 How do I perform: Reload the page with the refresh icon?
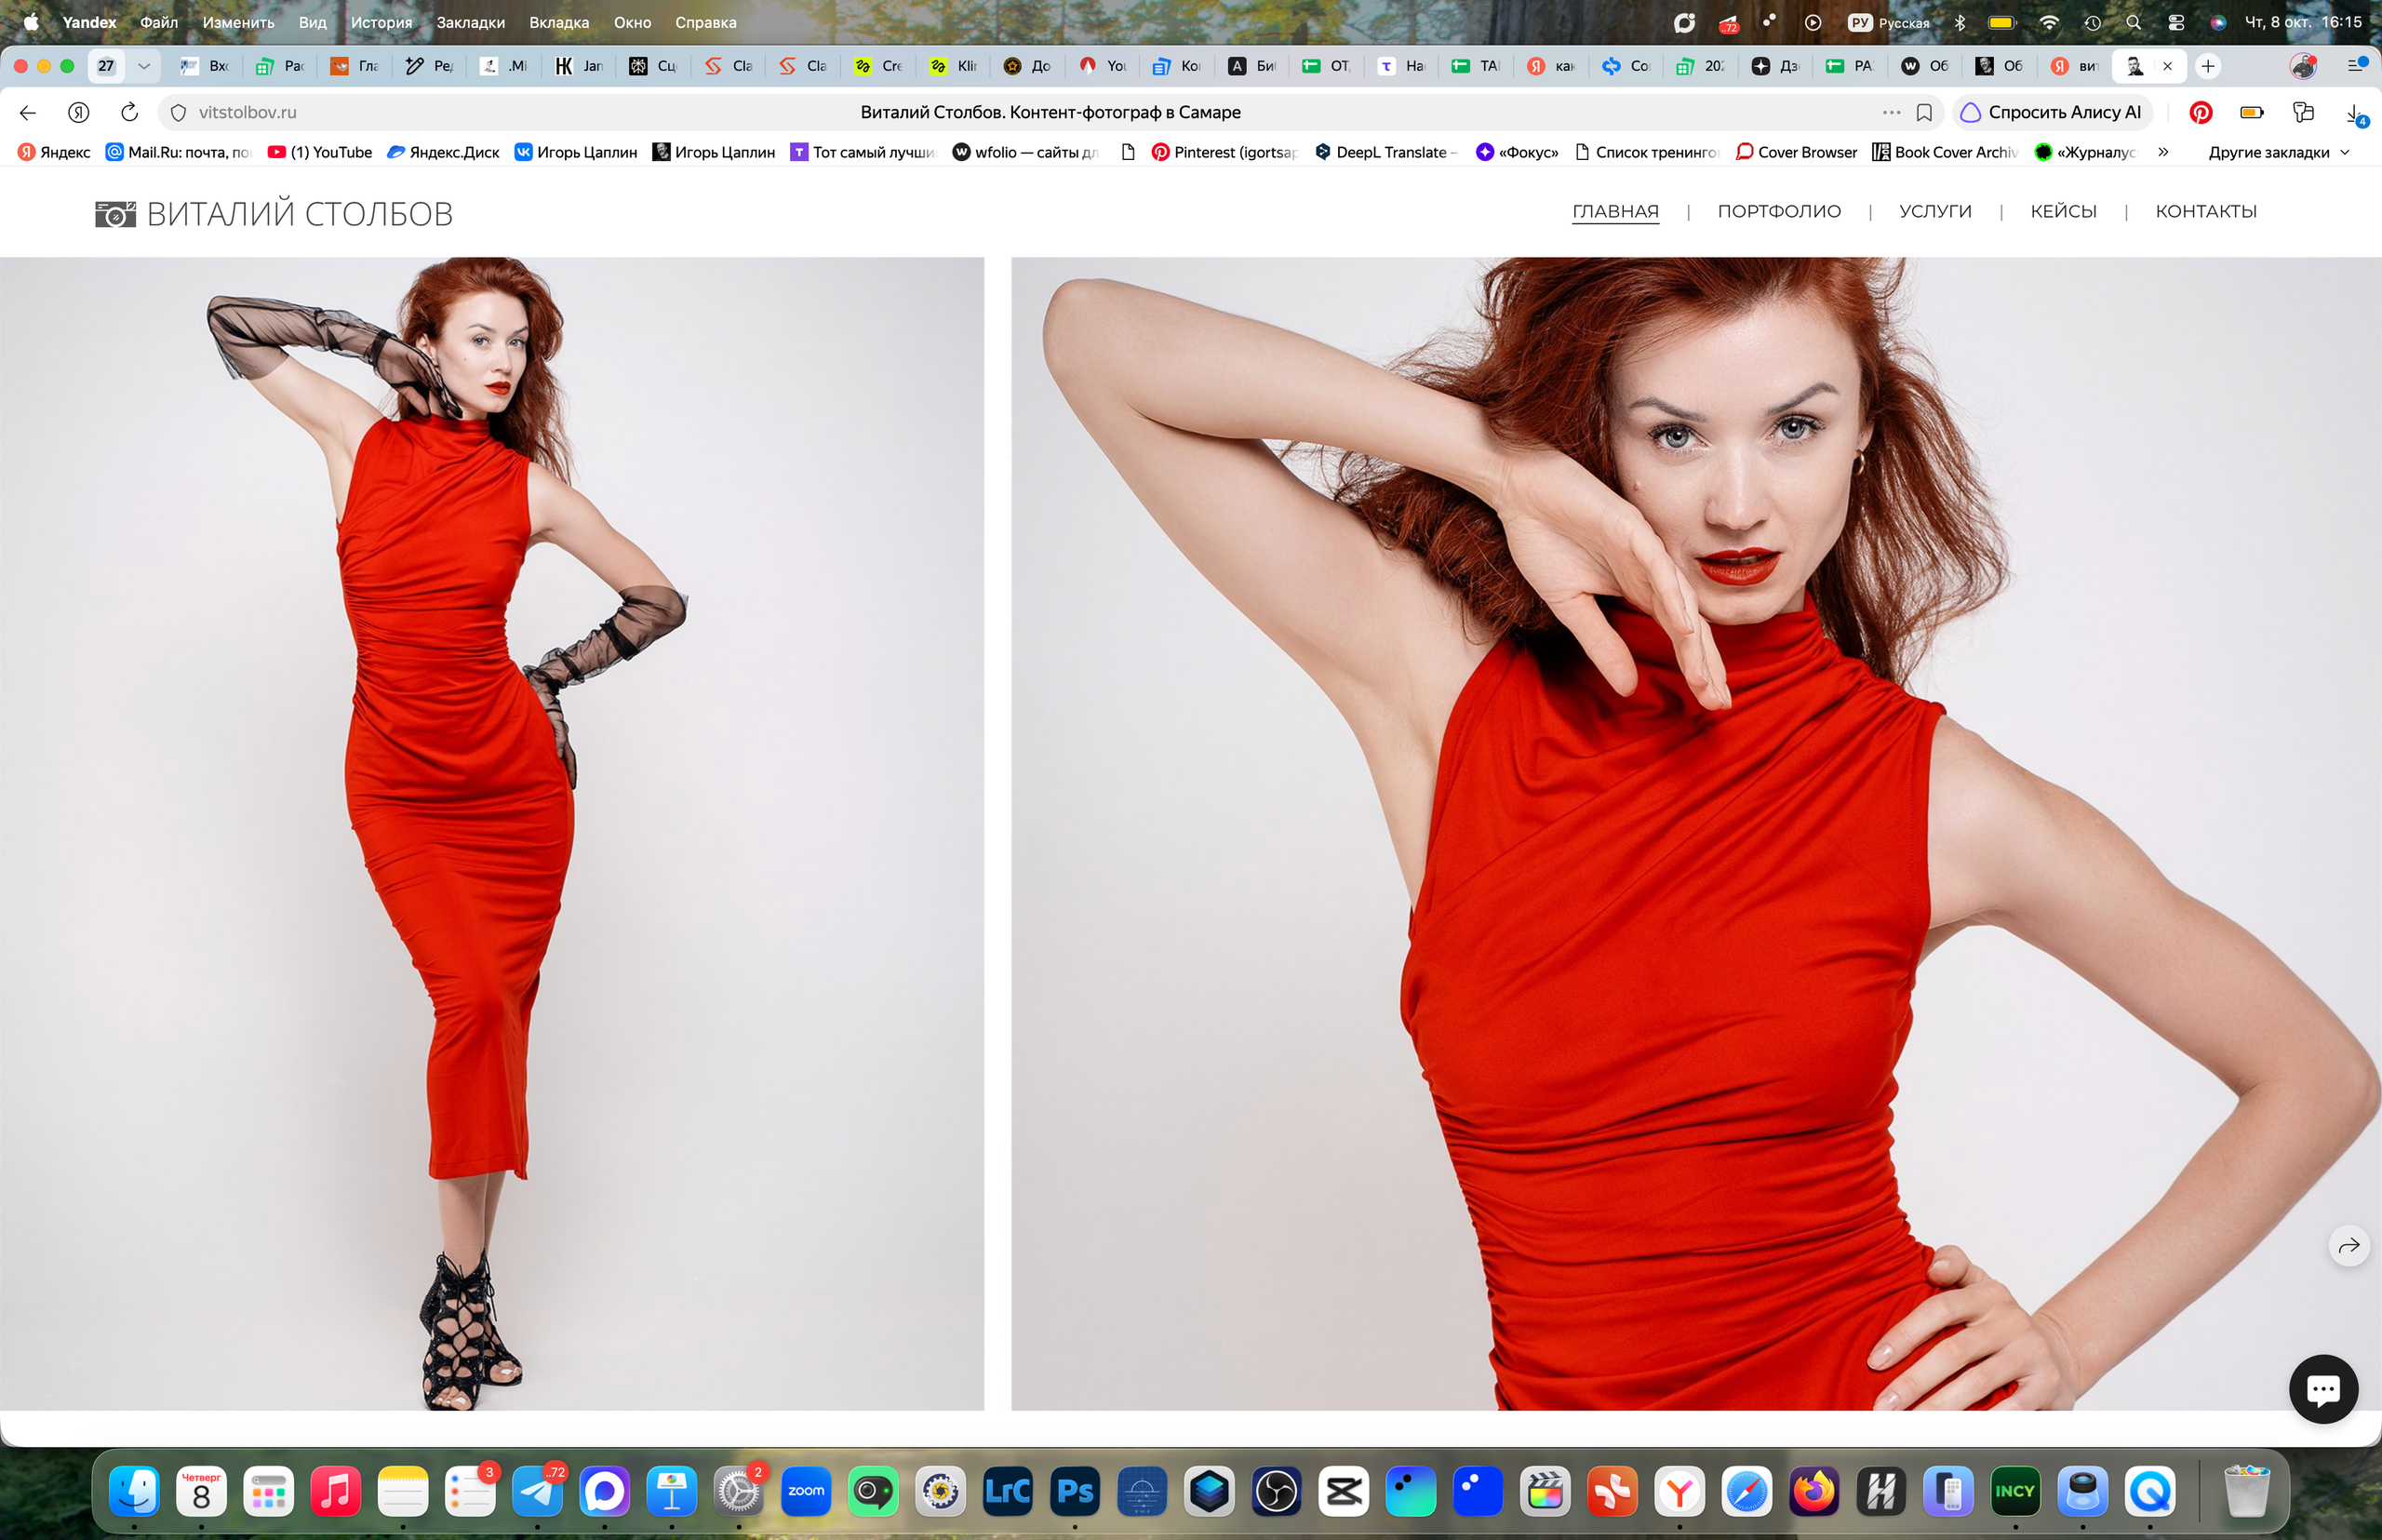(x=129, y=112)
